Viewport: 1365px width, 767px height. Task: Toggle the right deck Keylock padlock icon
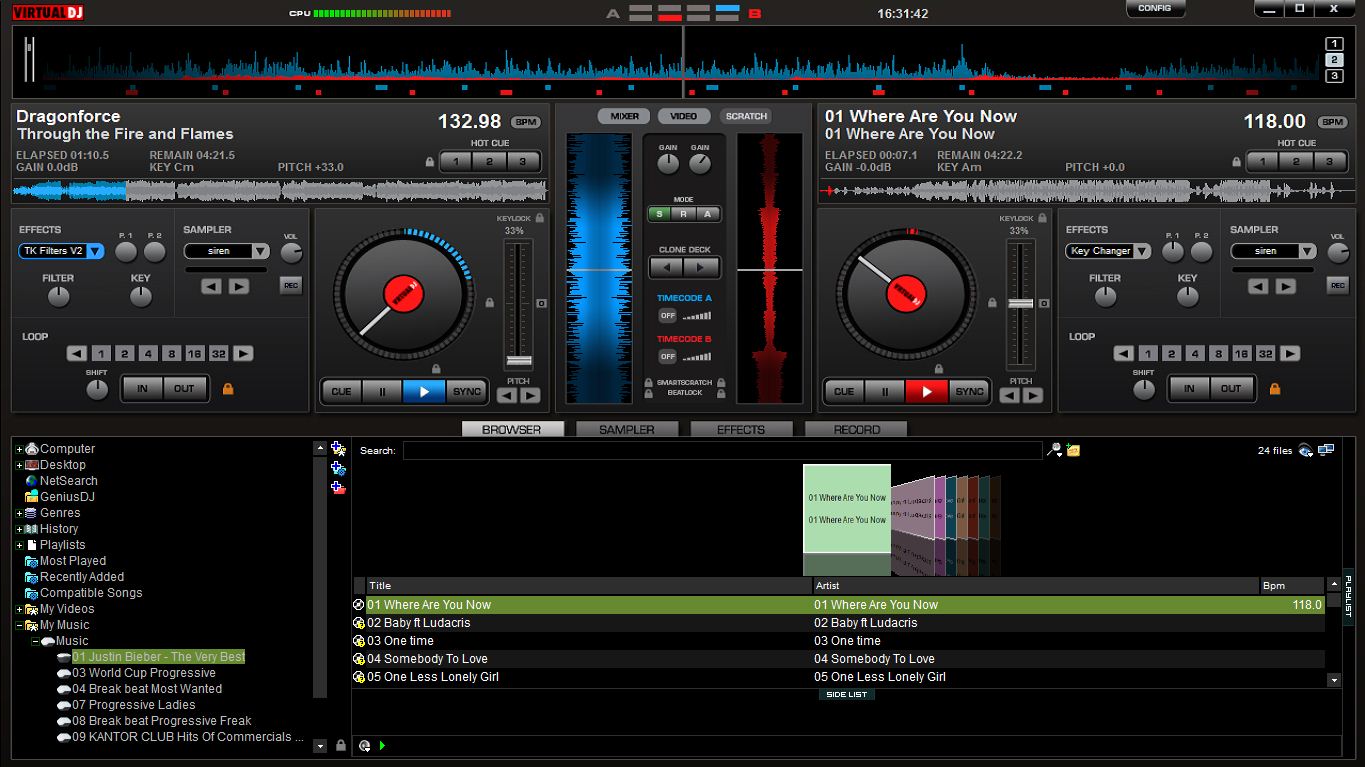(1040, 218)
